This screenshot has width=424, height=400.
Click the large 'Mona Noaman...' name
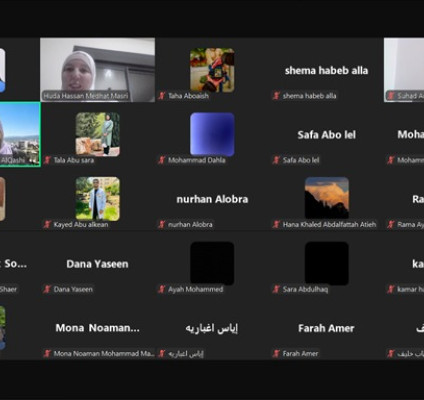coord(97,328)
